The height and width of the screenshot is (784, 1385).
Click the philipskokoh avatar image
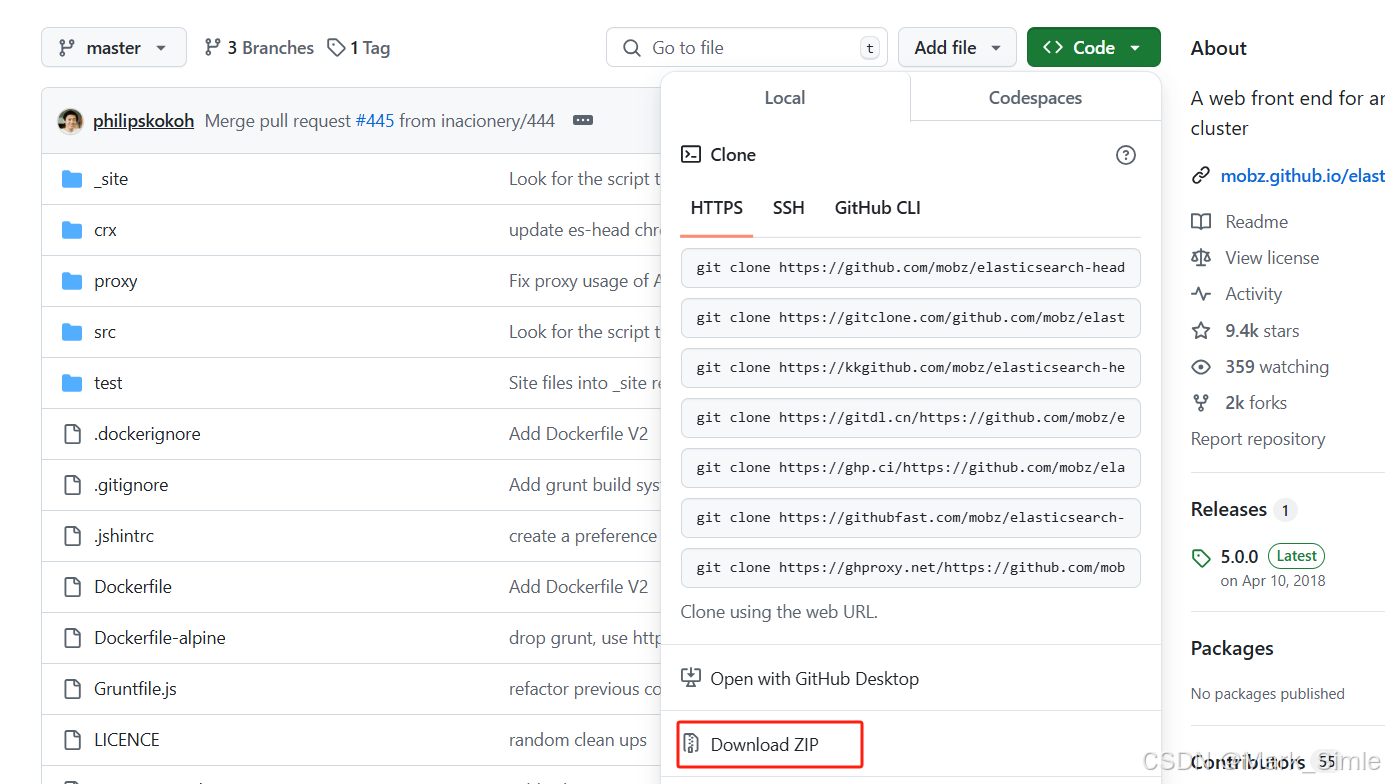(x=71, y=121)
